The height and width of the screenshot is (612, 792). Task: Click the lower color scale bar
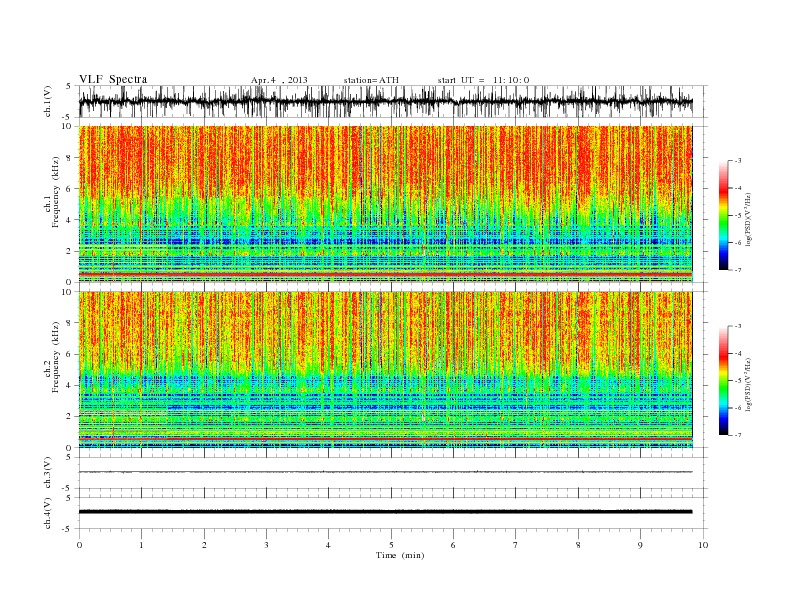point(724,380)
